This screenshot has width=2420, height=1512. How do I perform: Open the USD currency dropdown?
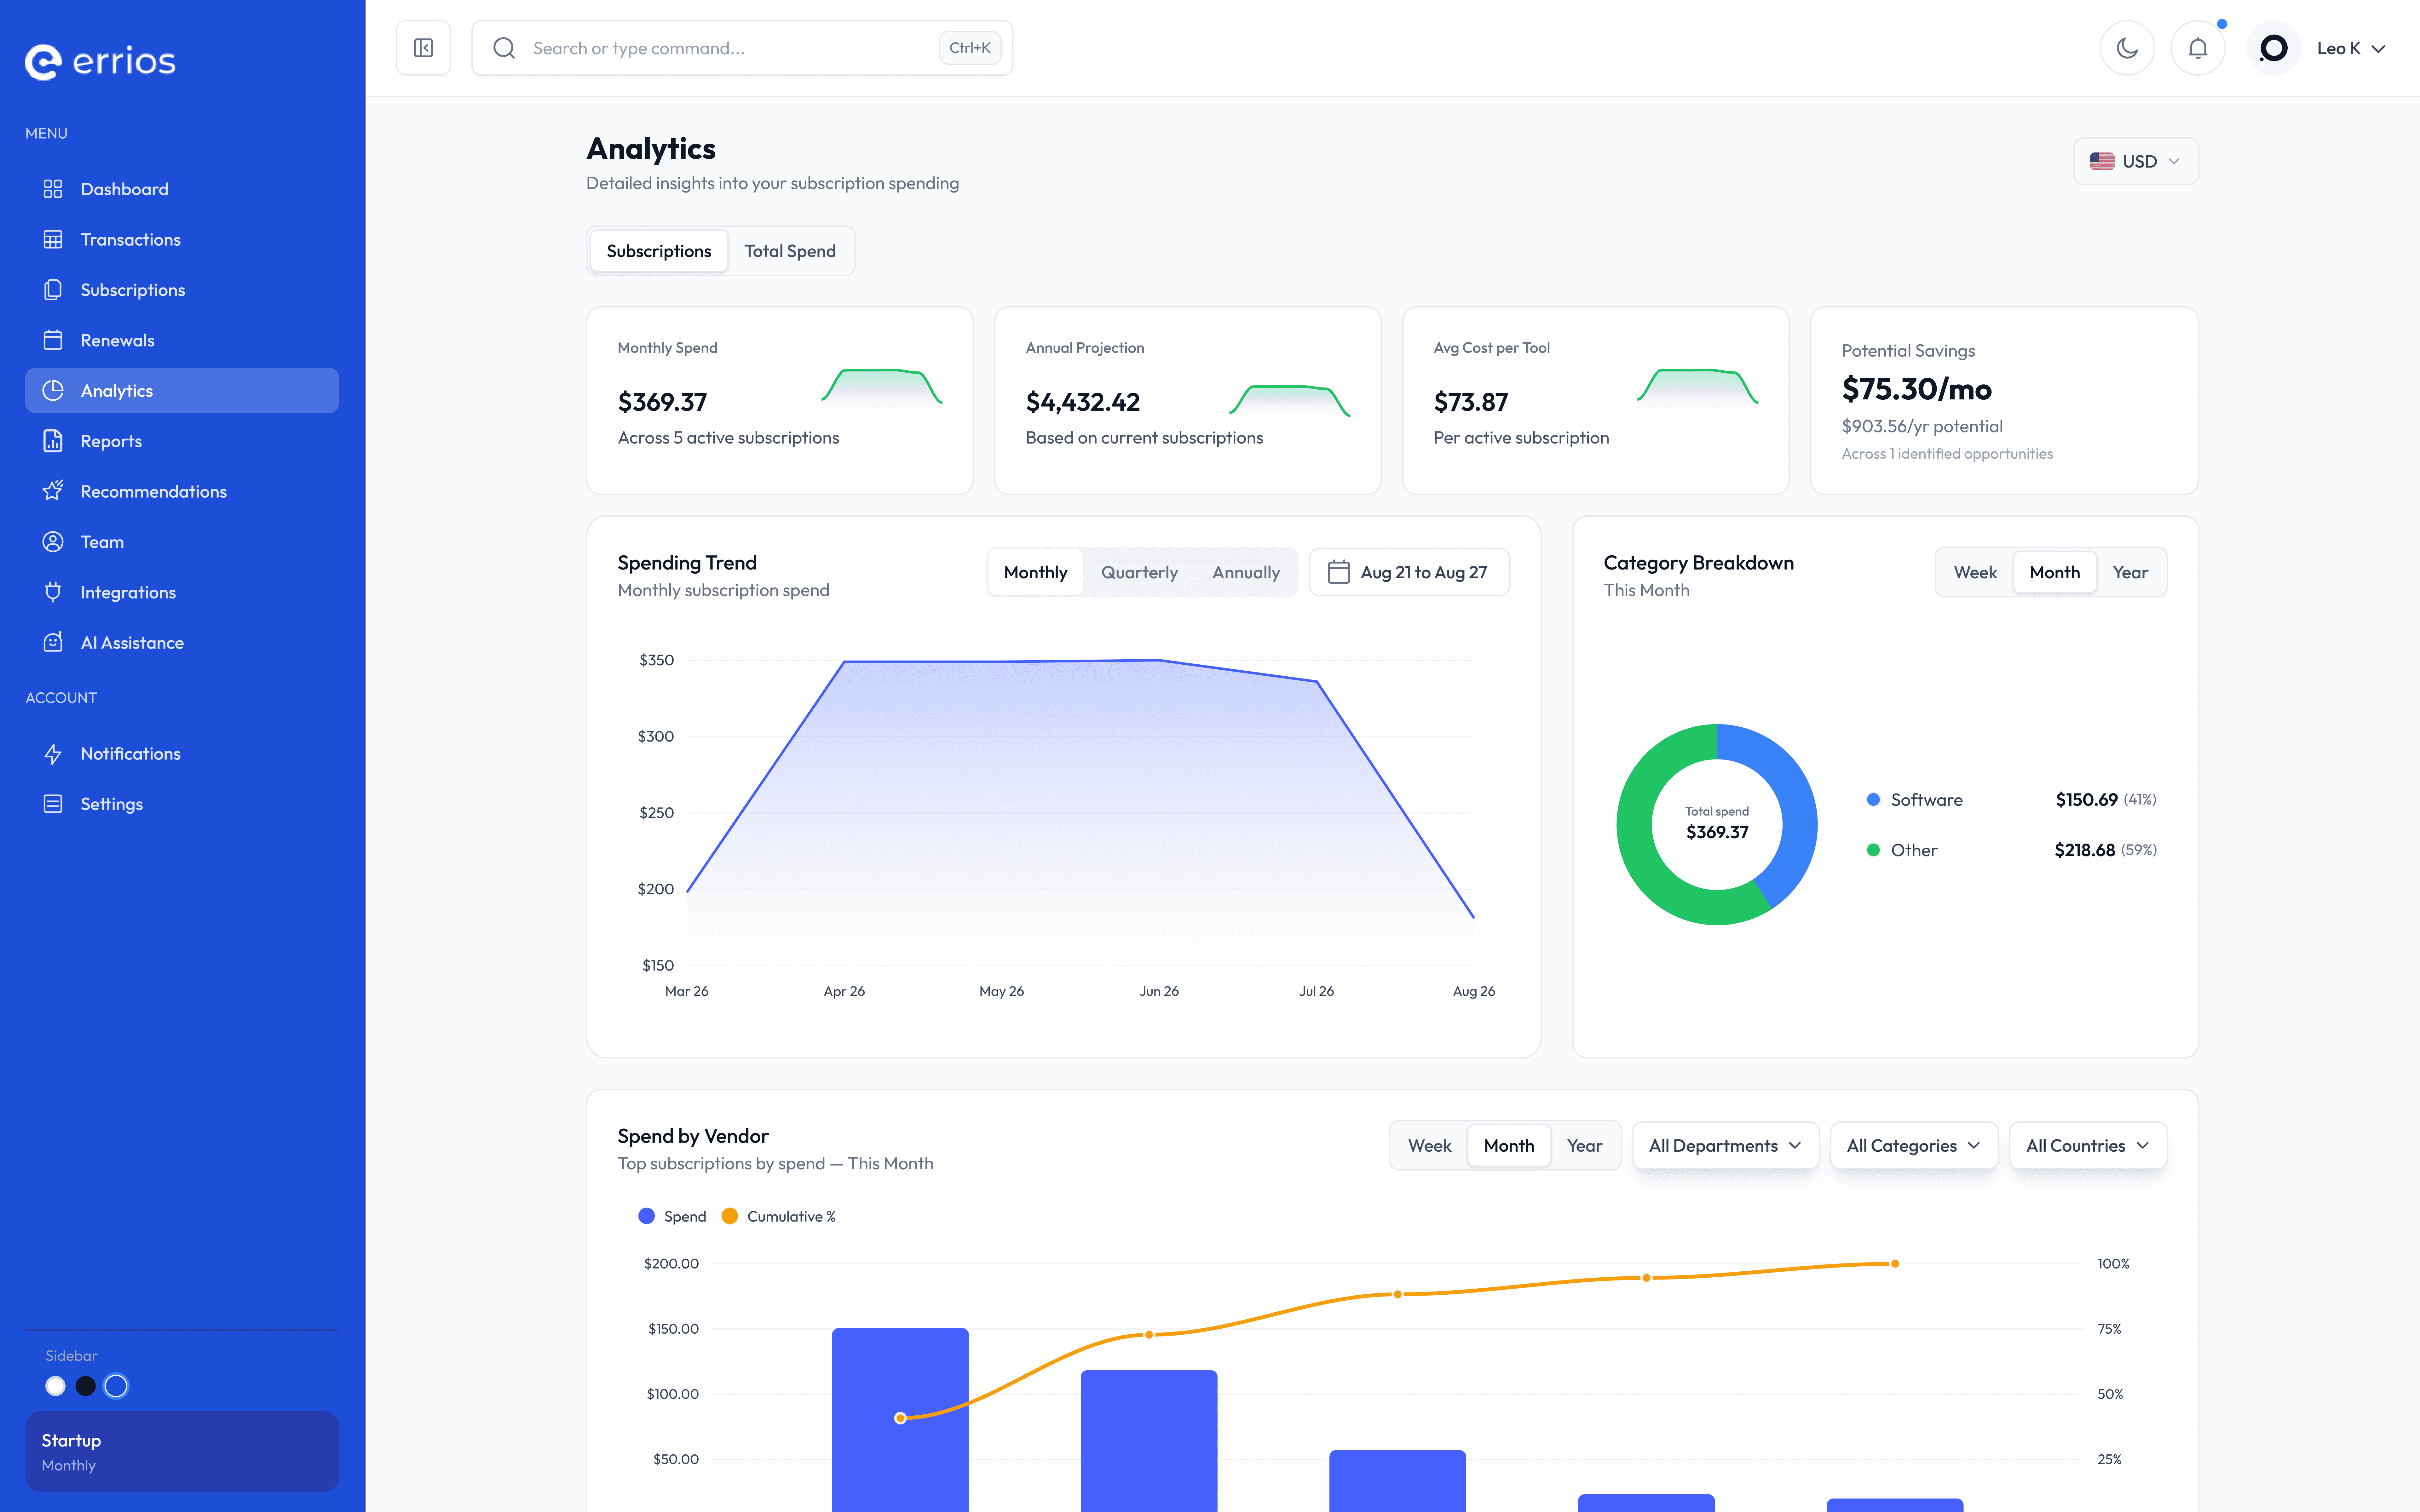[2136, 161]
